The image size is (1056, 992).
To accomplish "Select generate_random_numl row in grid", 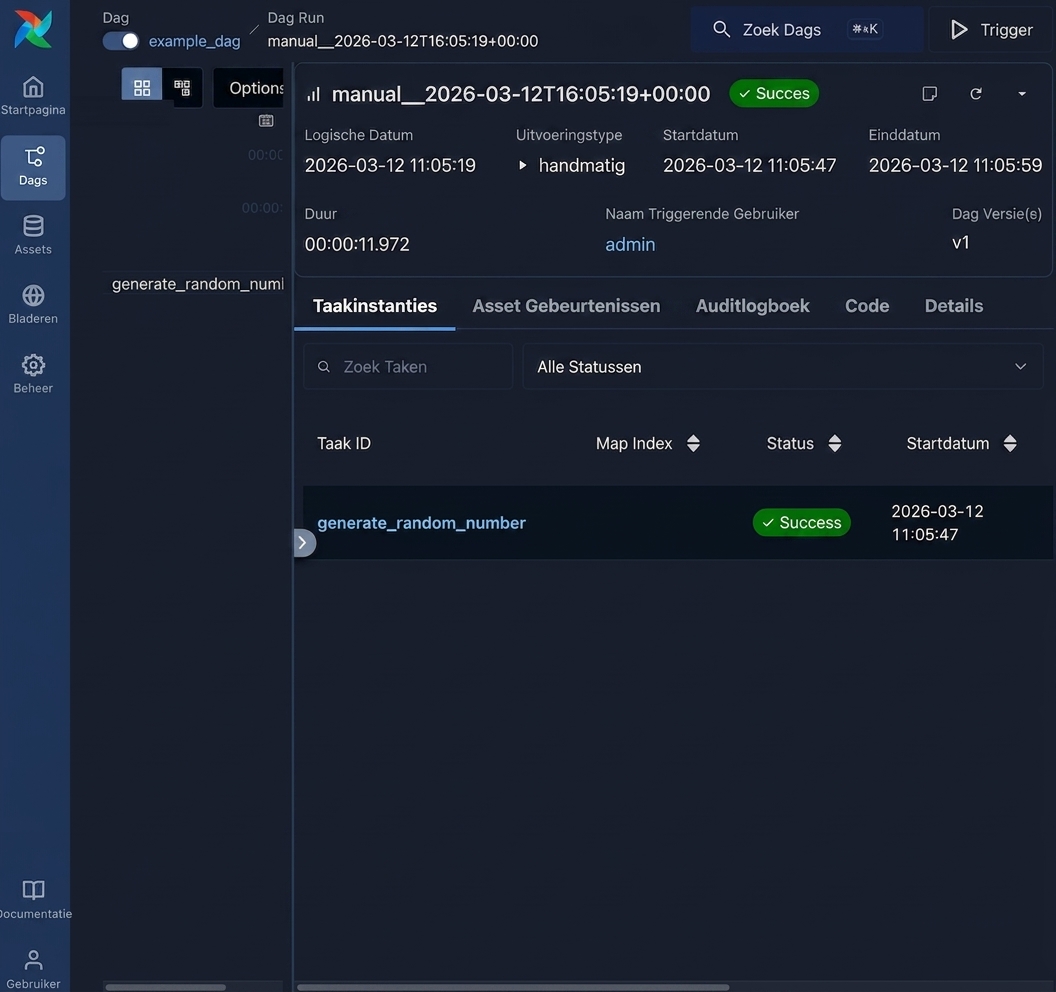I will point(197,284).
